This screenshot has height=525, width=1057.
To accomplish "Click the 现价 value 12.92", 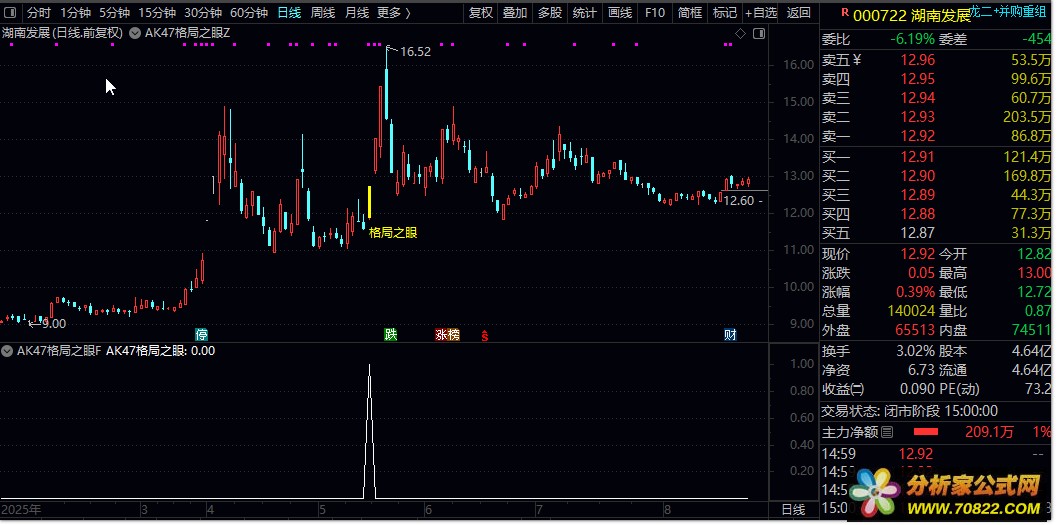I will coord(918,254).
